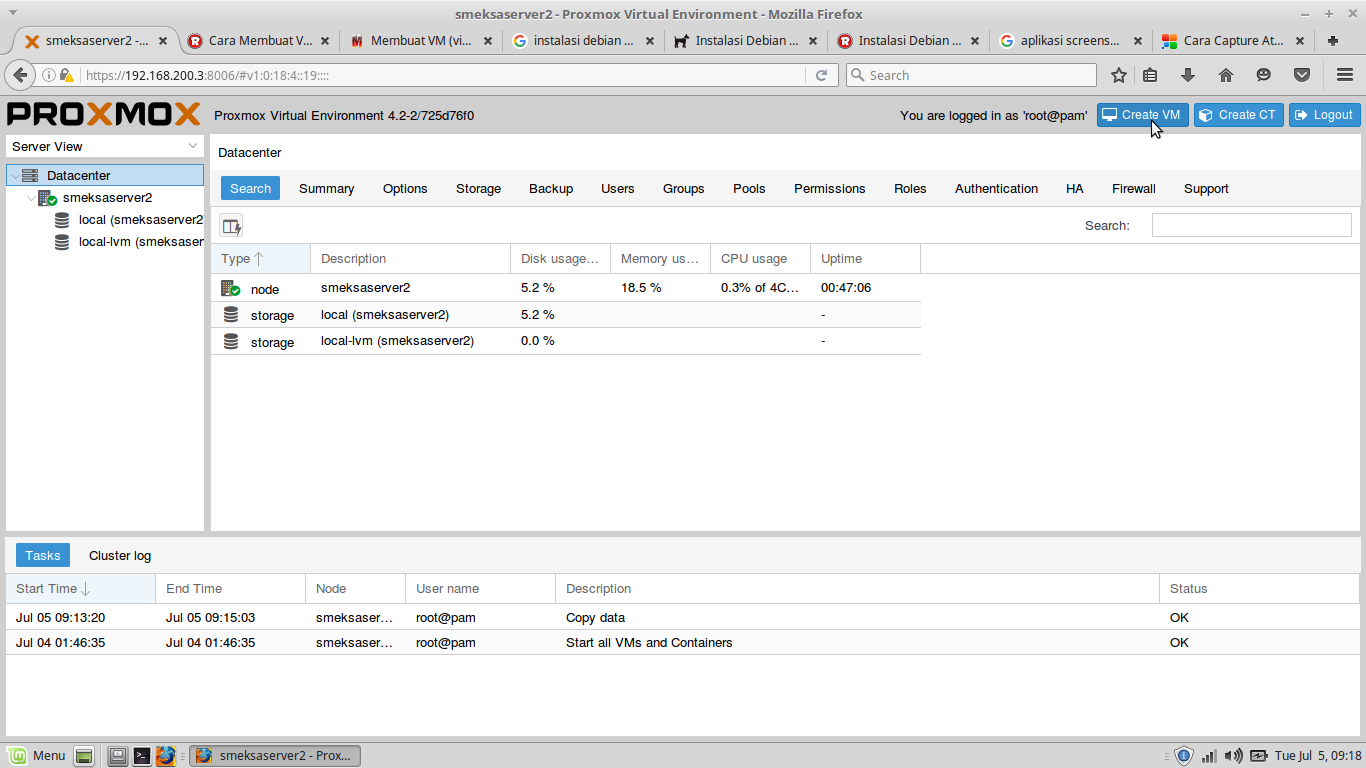Screen dimensions: 1366x768
Task: Open the Backup tab
Action: 551,188
